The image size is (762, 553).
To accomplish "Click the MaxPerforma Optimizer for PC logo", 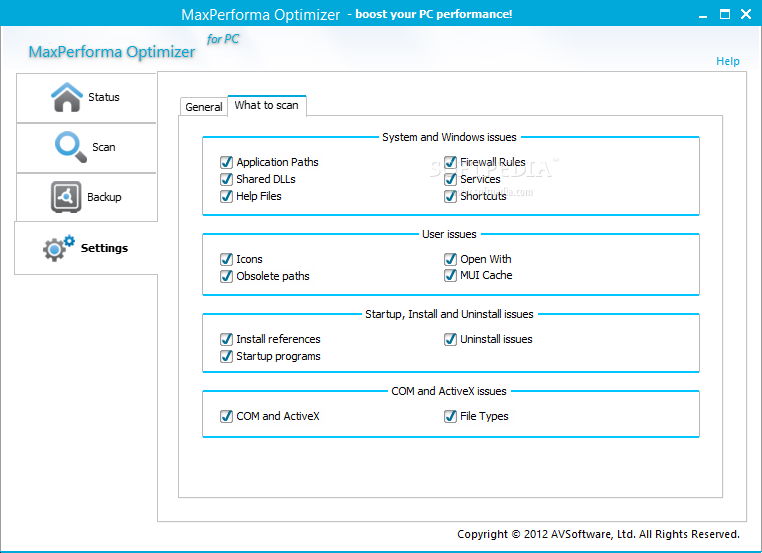I will pyautogui.click(x=134, y=47).
